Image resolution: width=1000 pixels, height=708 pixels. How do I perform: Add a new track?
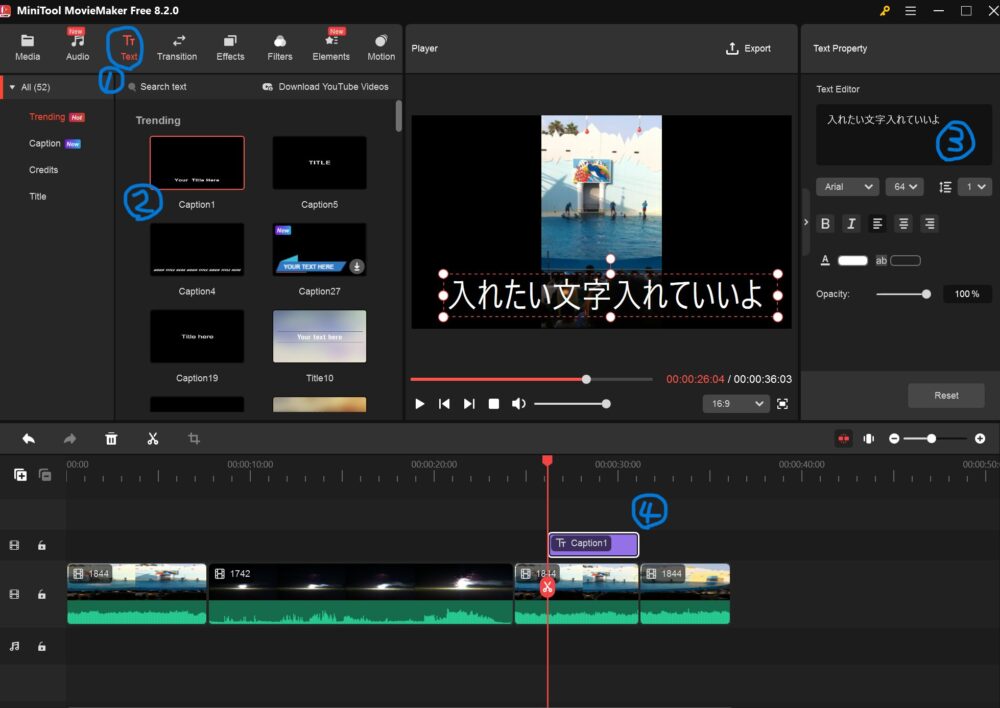coord(20,475)
